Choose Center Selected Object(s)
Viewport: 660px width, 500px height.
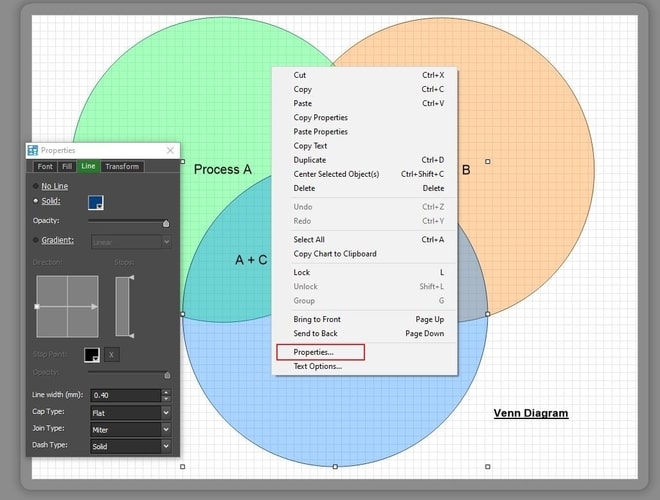tap(365, 174)
